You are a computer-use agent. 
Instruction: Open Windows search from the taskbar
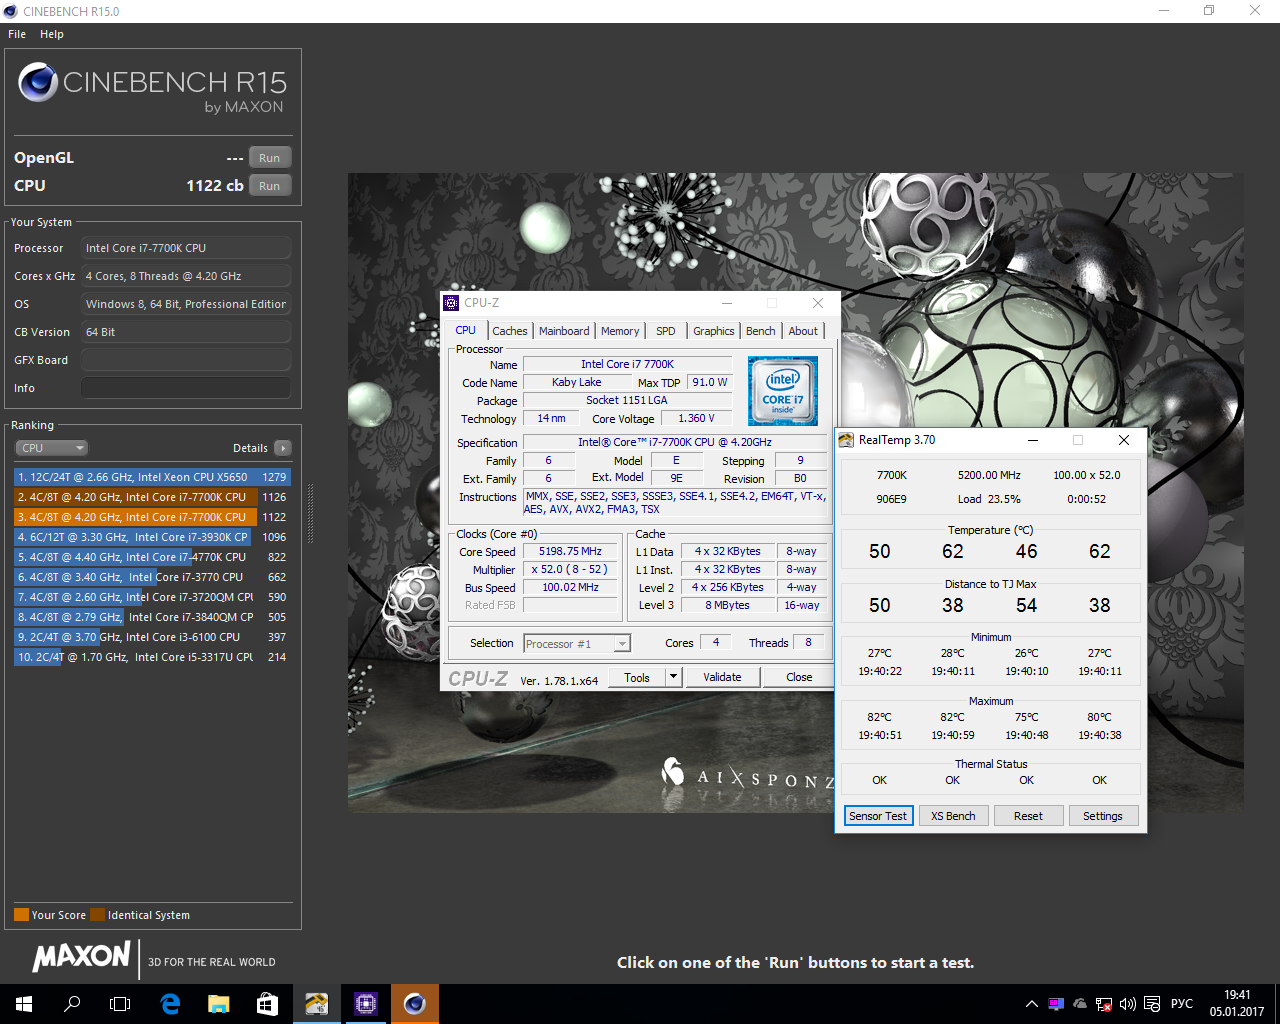(x=72, y=1004)
